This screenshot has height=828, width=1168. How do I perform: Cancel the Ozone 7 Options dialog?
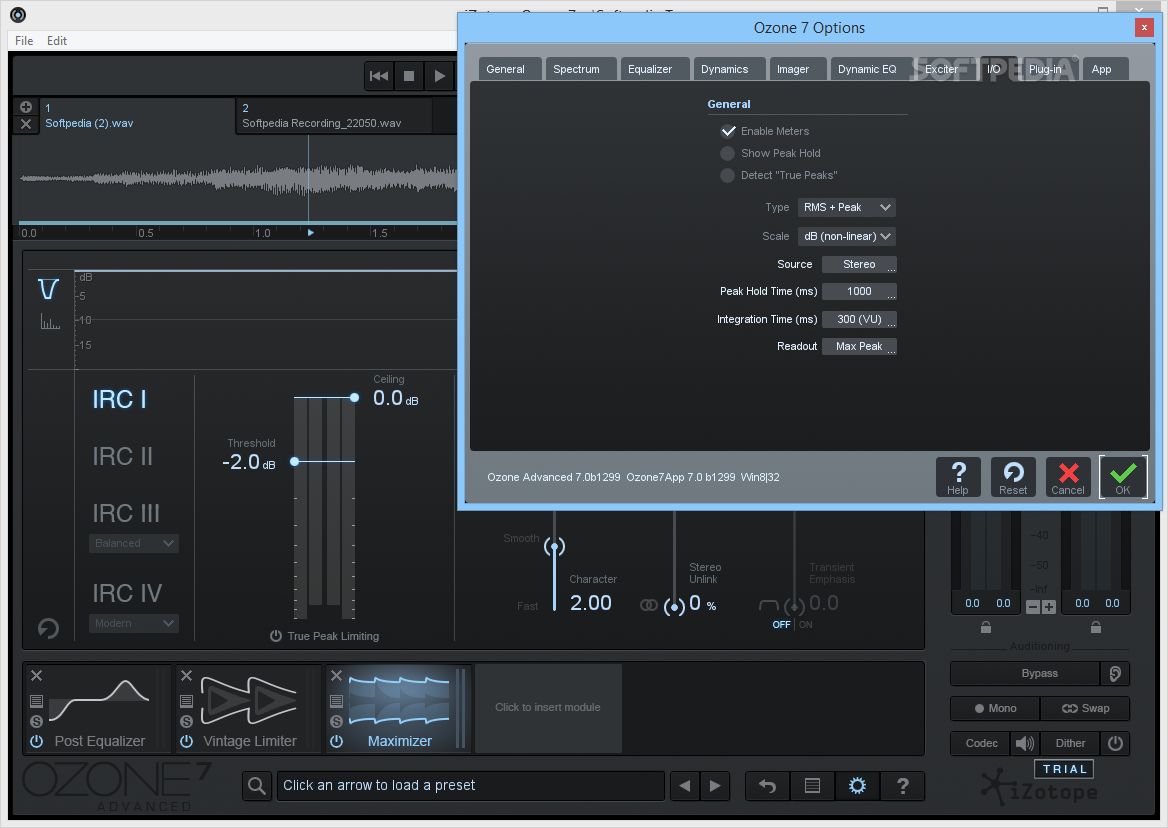(x=1068, y=477)
